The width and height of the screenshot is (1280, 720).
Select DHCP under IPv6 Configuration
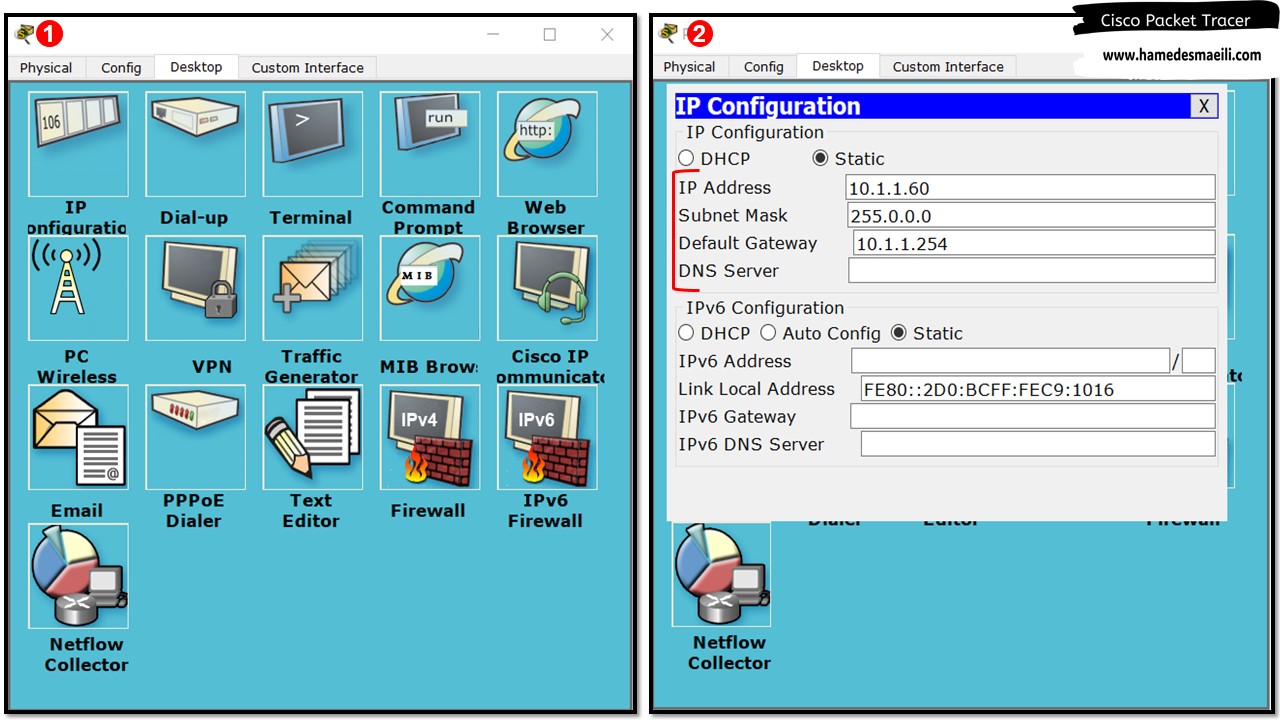coord(686,333)
